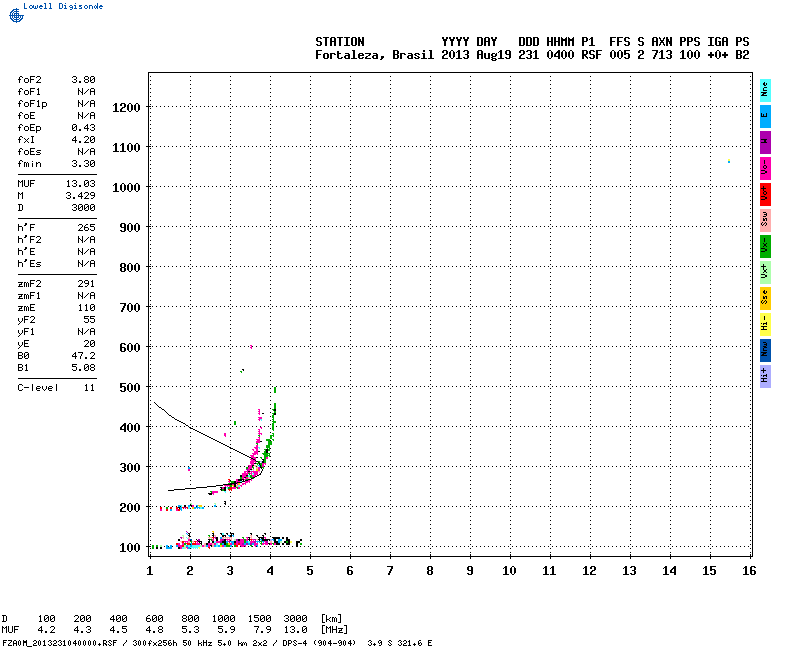The image size is (800, 650).
Task: Select the date text 2013 Aug19
Action: coord(476,55)
